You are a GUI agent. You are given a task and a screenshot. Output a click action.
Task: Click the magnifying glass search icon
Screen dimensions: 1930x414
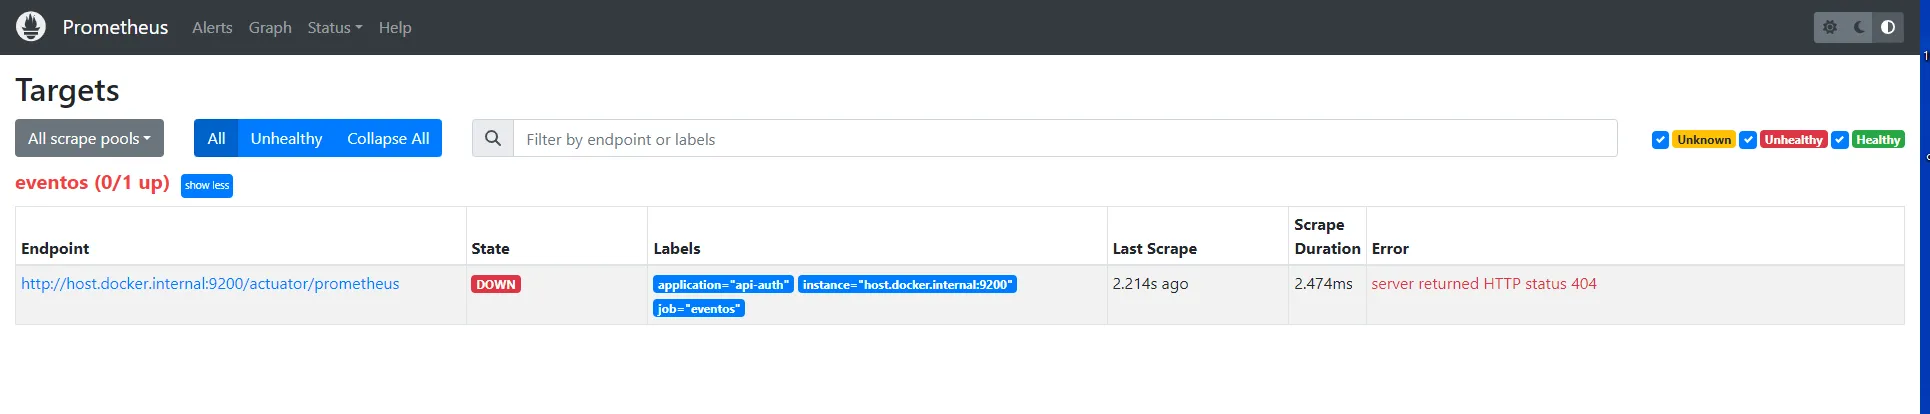(x=493, y=139)
